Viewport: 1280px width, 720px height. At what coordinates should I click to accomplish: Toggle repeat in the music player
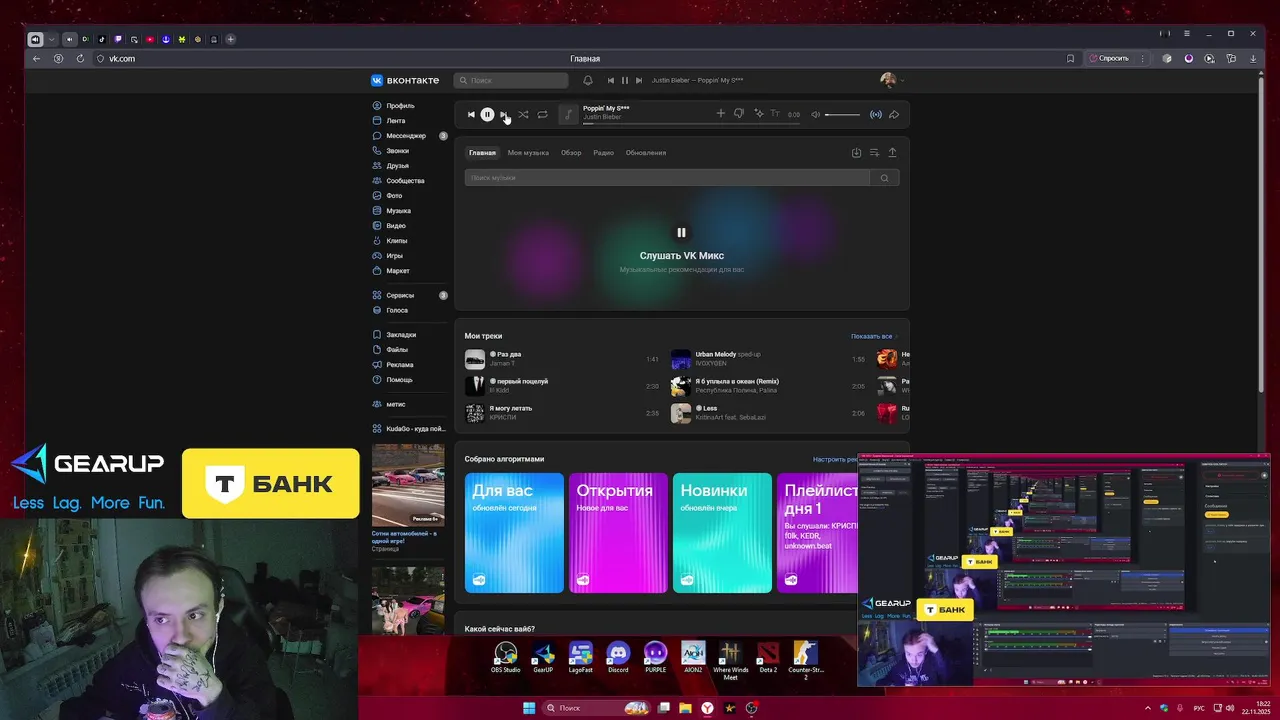[x=542, y=114]
